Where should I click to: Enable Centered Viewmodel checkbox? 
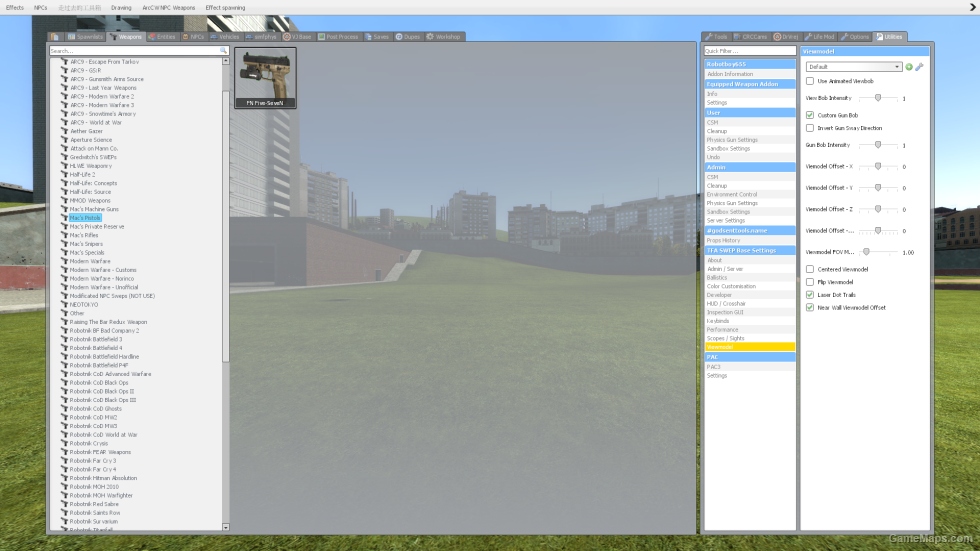pos(810,269)
